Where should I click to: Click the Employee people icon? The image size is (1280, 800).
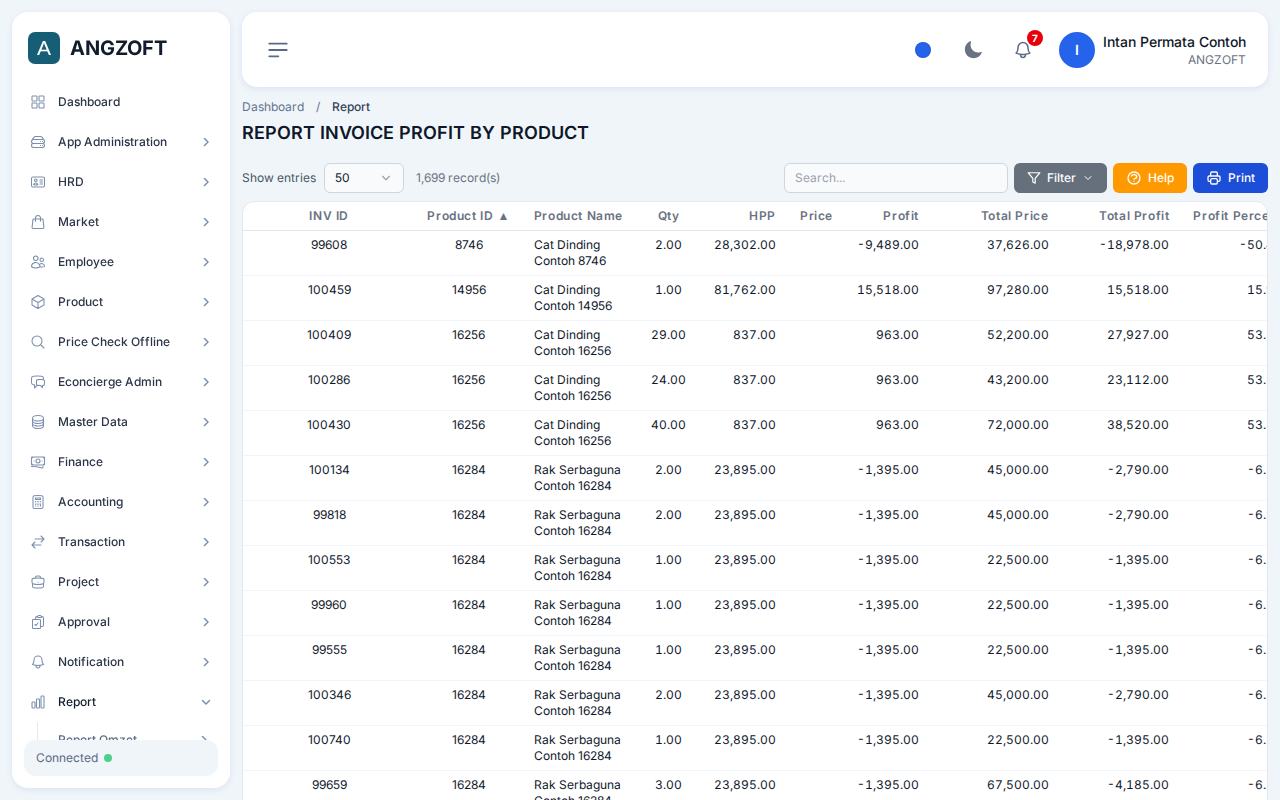click(x=38, y=262)
